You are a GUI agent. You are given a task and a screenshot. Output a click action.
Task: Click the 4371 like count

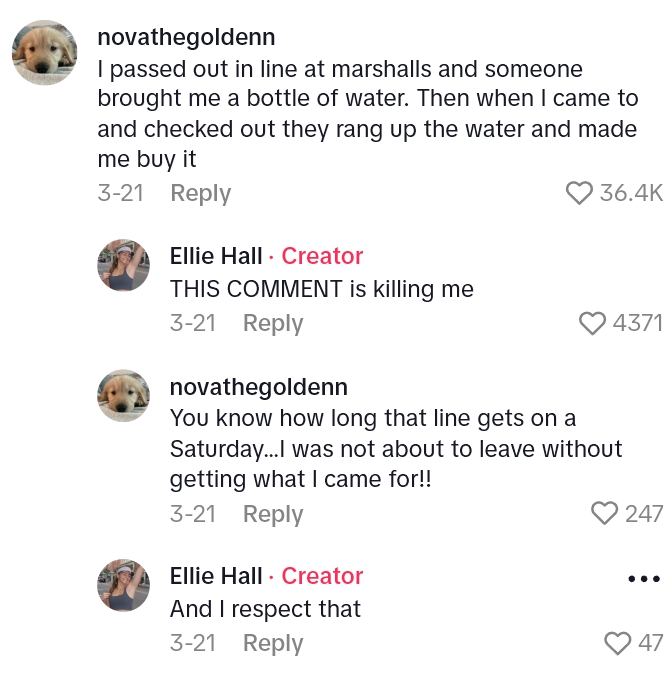(x=637, y=323)
